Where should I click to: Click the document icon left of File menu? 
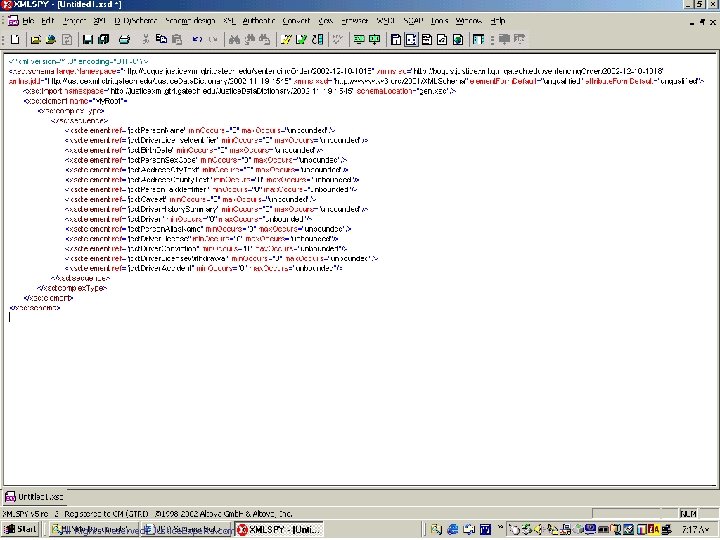(13, 21)
